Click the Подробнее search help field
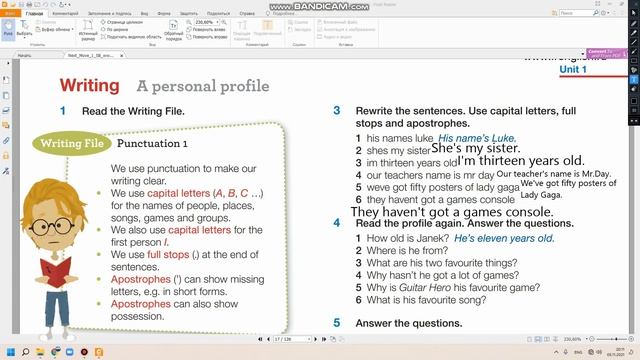 point(280,13)
